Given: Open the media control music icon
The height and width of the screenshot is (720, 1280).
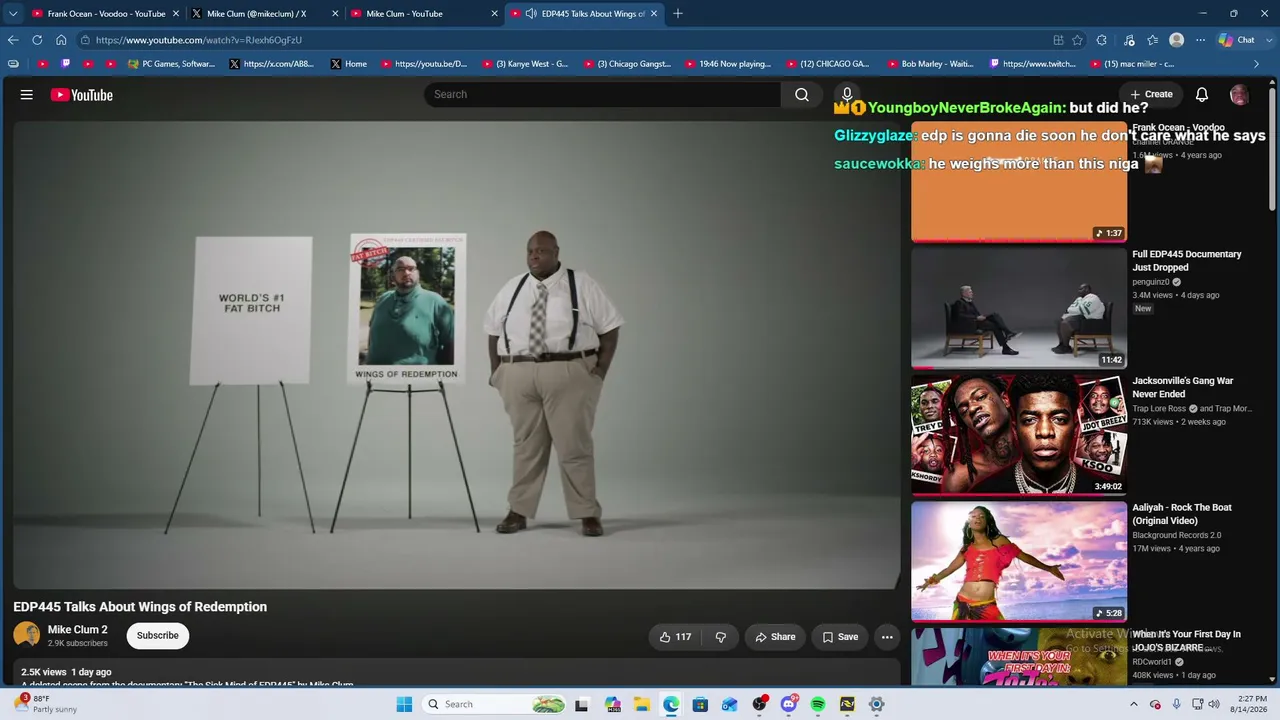Looking at the screenshot, I should pos(1129,40).
